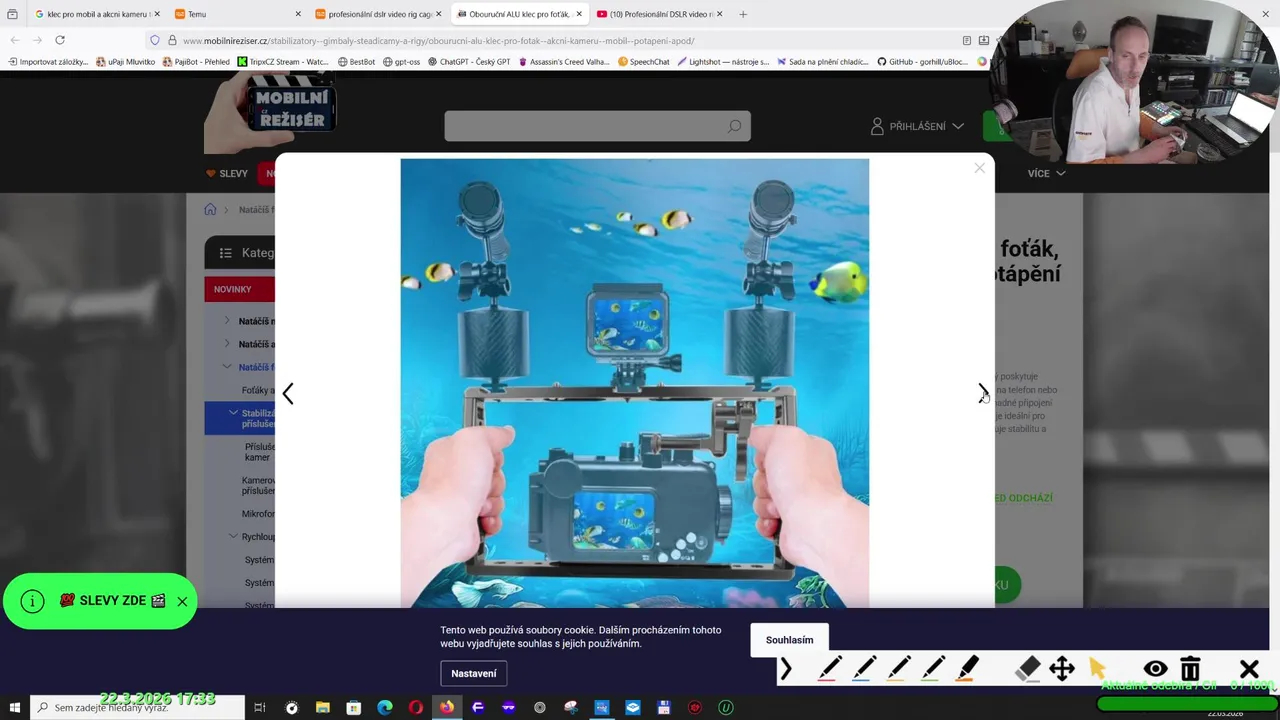The image size is (1280, 720).
Task: Show previous image in the lightbox gallery
Action: point(288,393)
